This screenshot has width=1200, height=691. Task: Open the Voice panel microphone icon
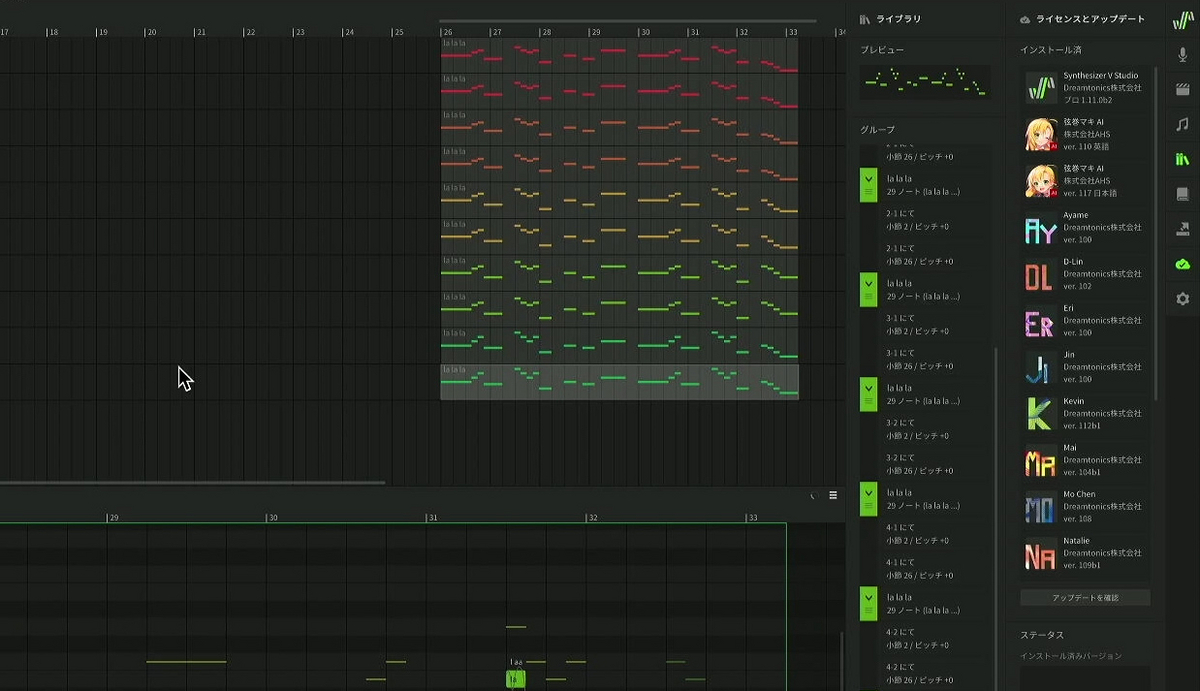pyautogui.click(x=1183, y=54)
